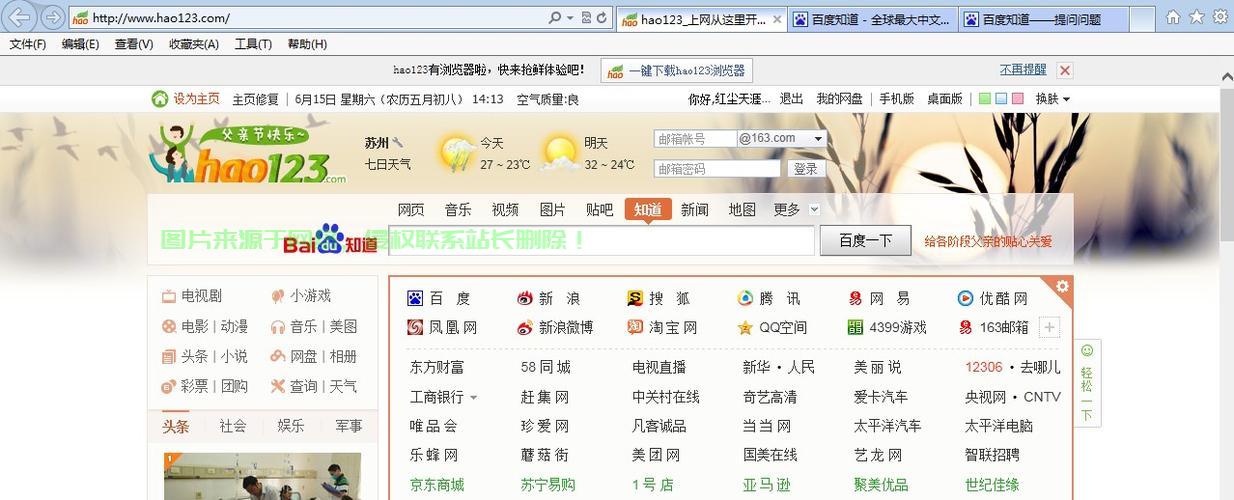Select the pink skin color swatch
1234x500 pixels.
click(1017, 98)
